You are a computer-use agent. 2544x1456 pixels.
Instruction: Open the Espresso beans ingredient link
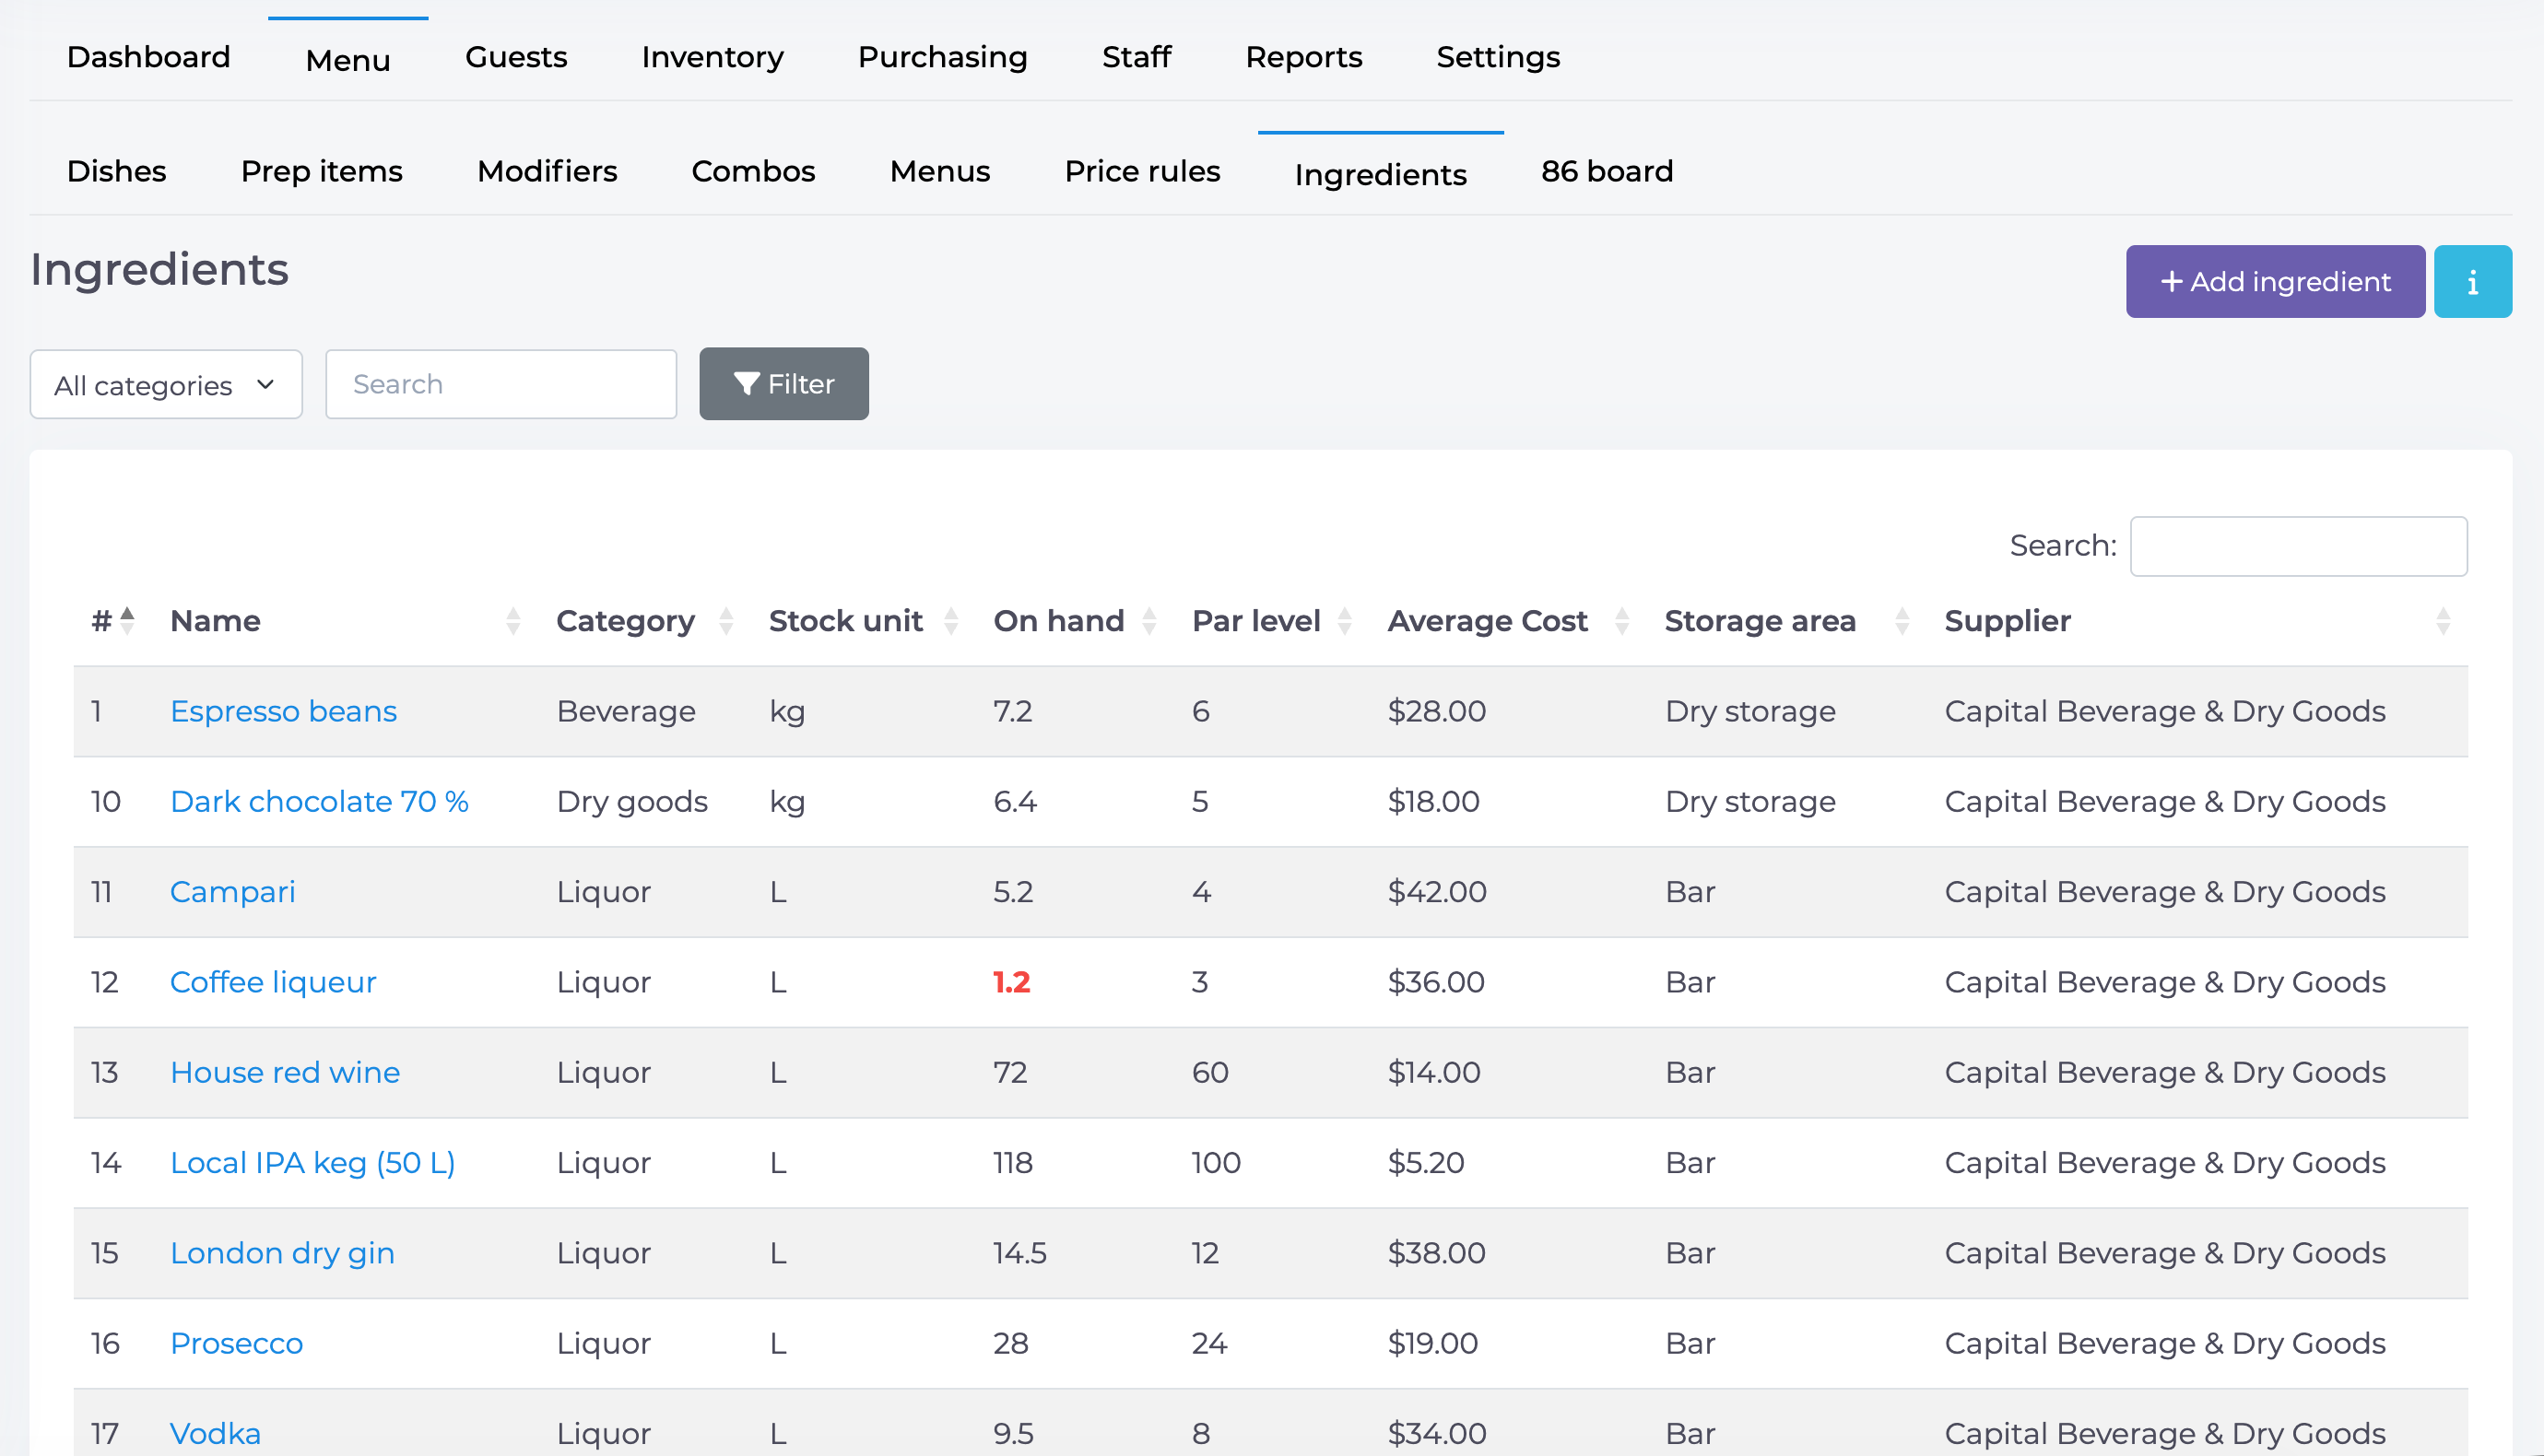tap(283, 711)
